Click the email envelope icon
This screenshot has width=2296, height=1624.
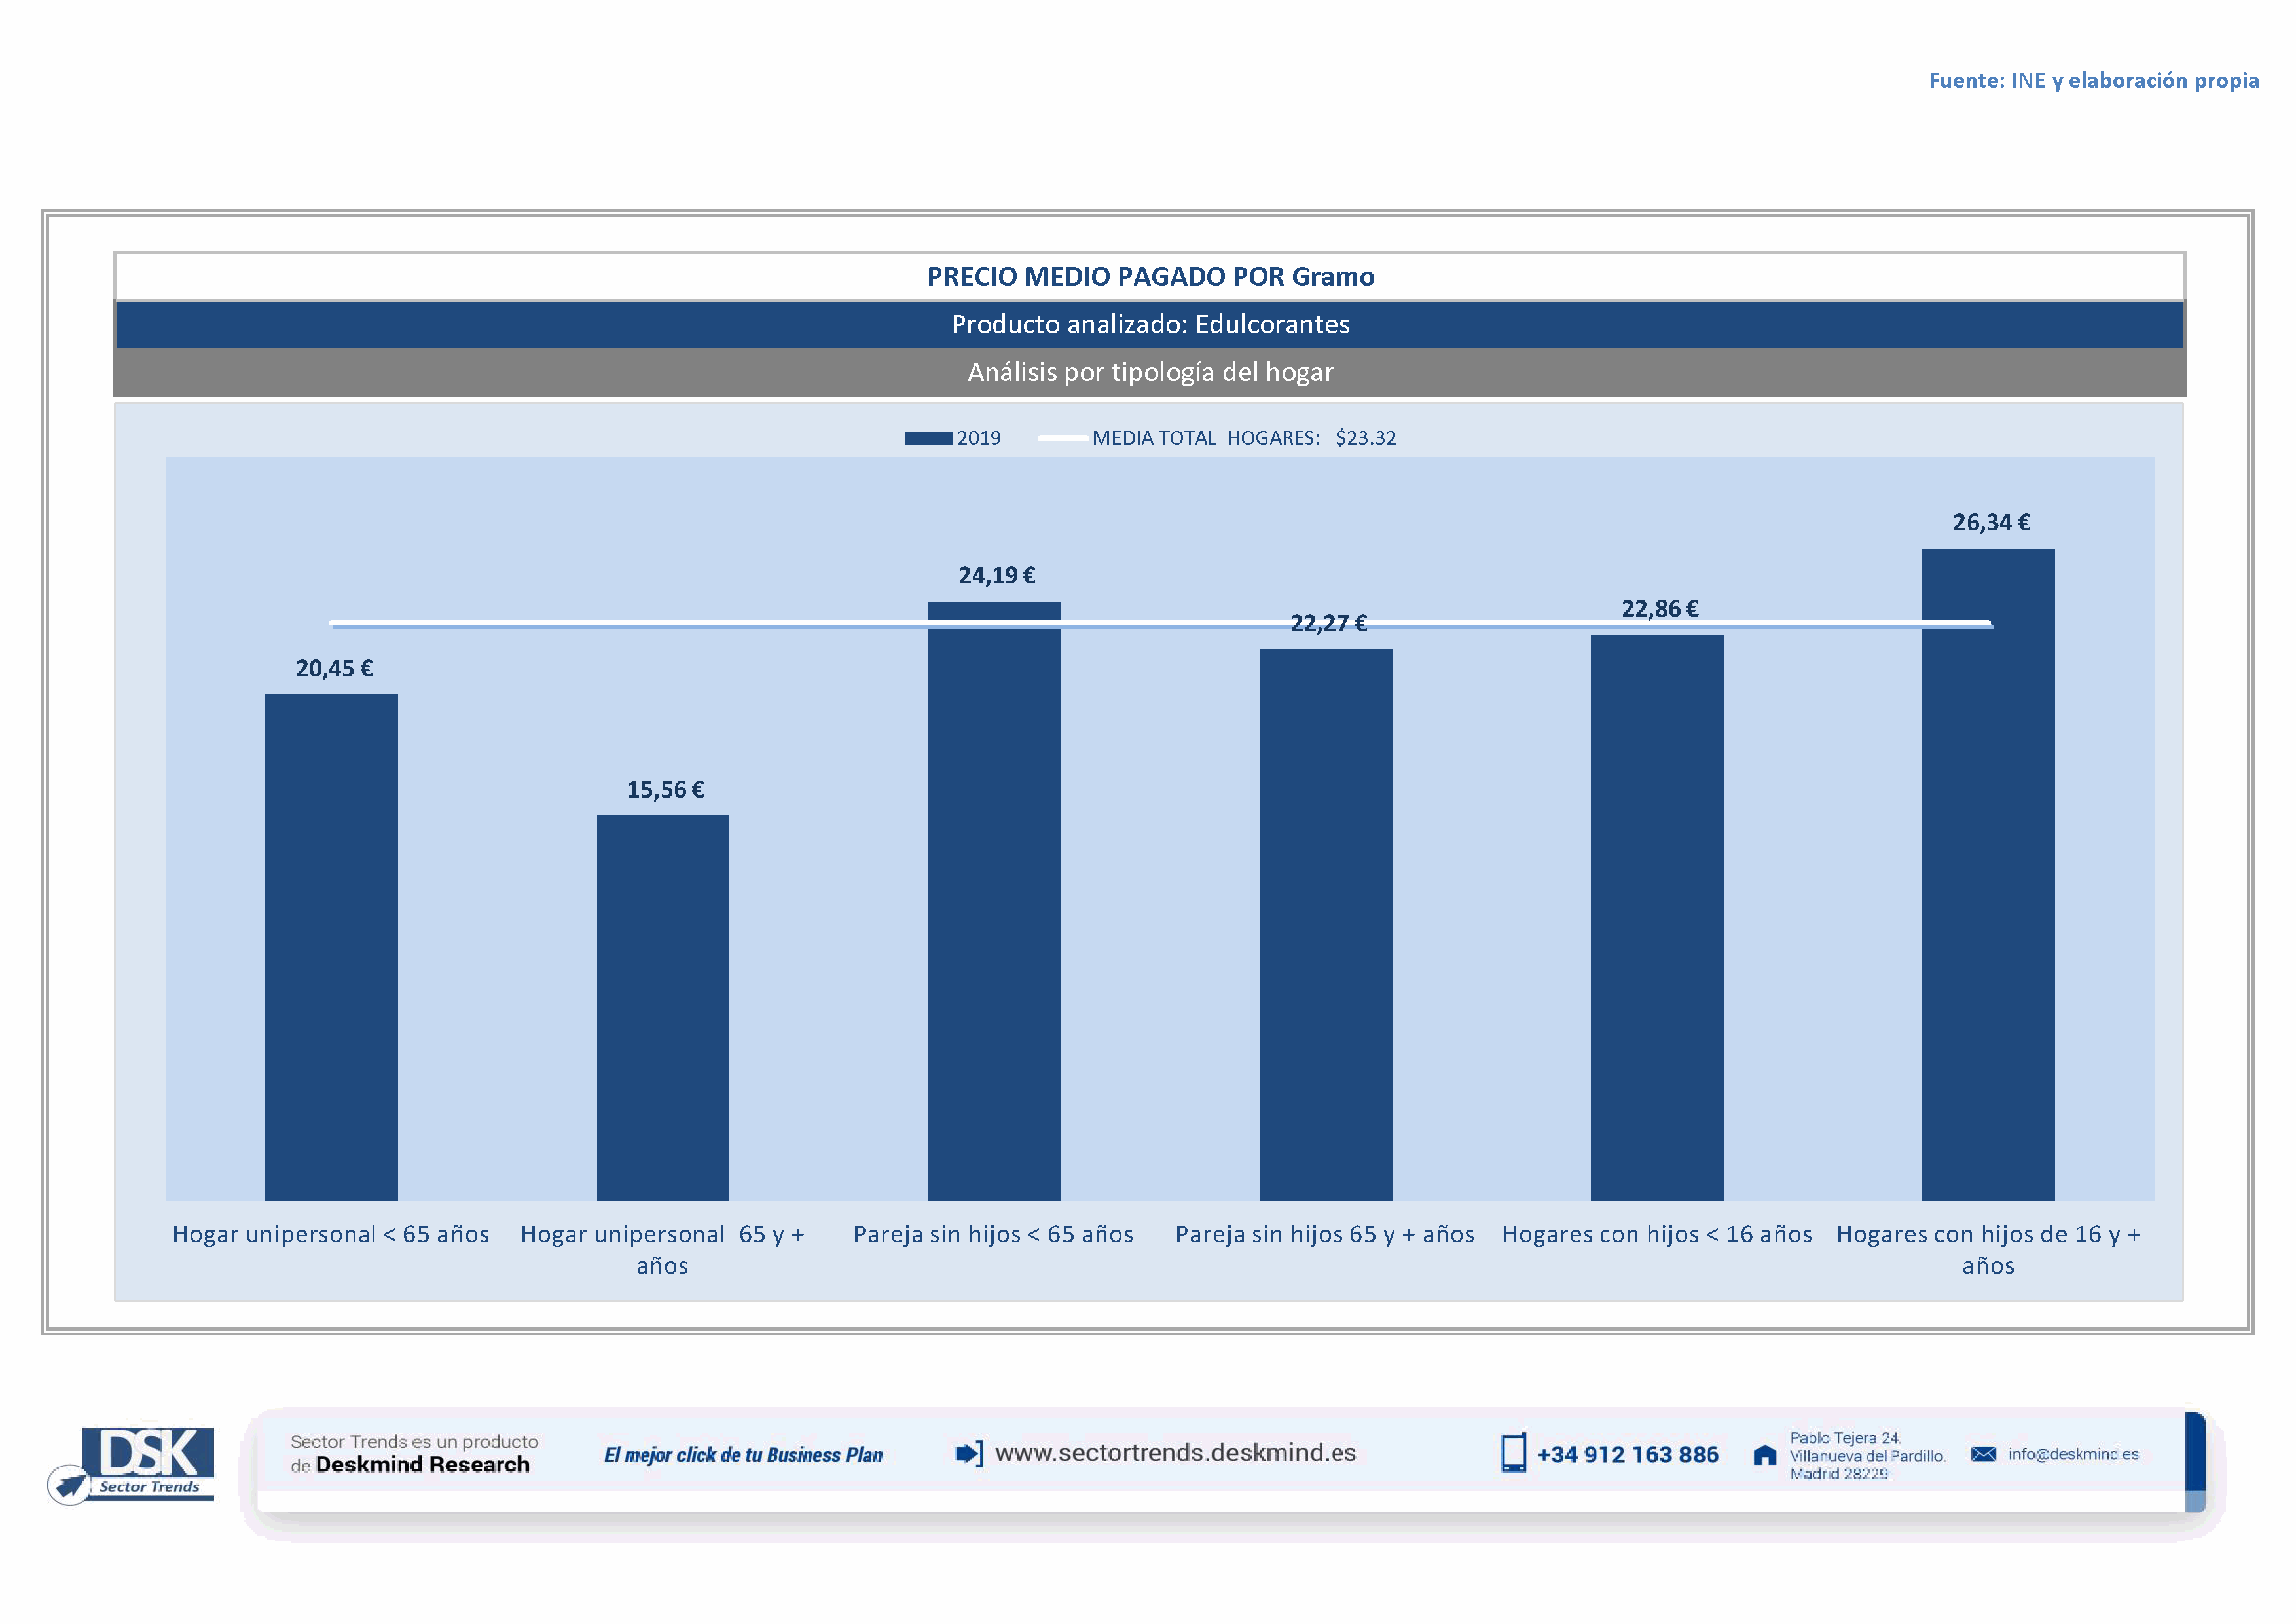1983,1454
